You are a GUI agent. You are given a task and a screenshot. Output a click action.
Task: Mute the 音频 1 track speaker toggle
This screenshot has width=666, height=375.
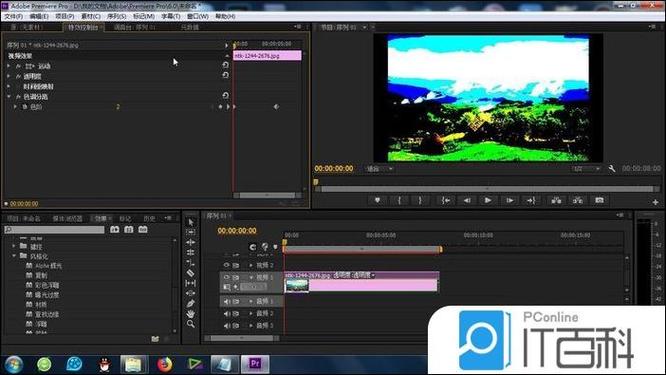[x=226, y=301]
